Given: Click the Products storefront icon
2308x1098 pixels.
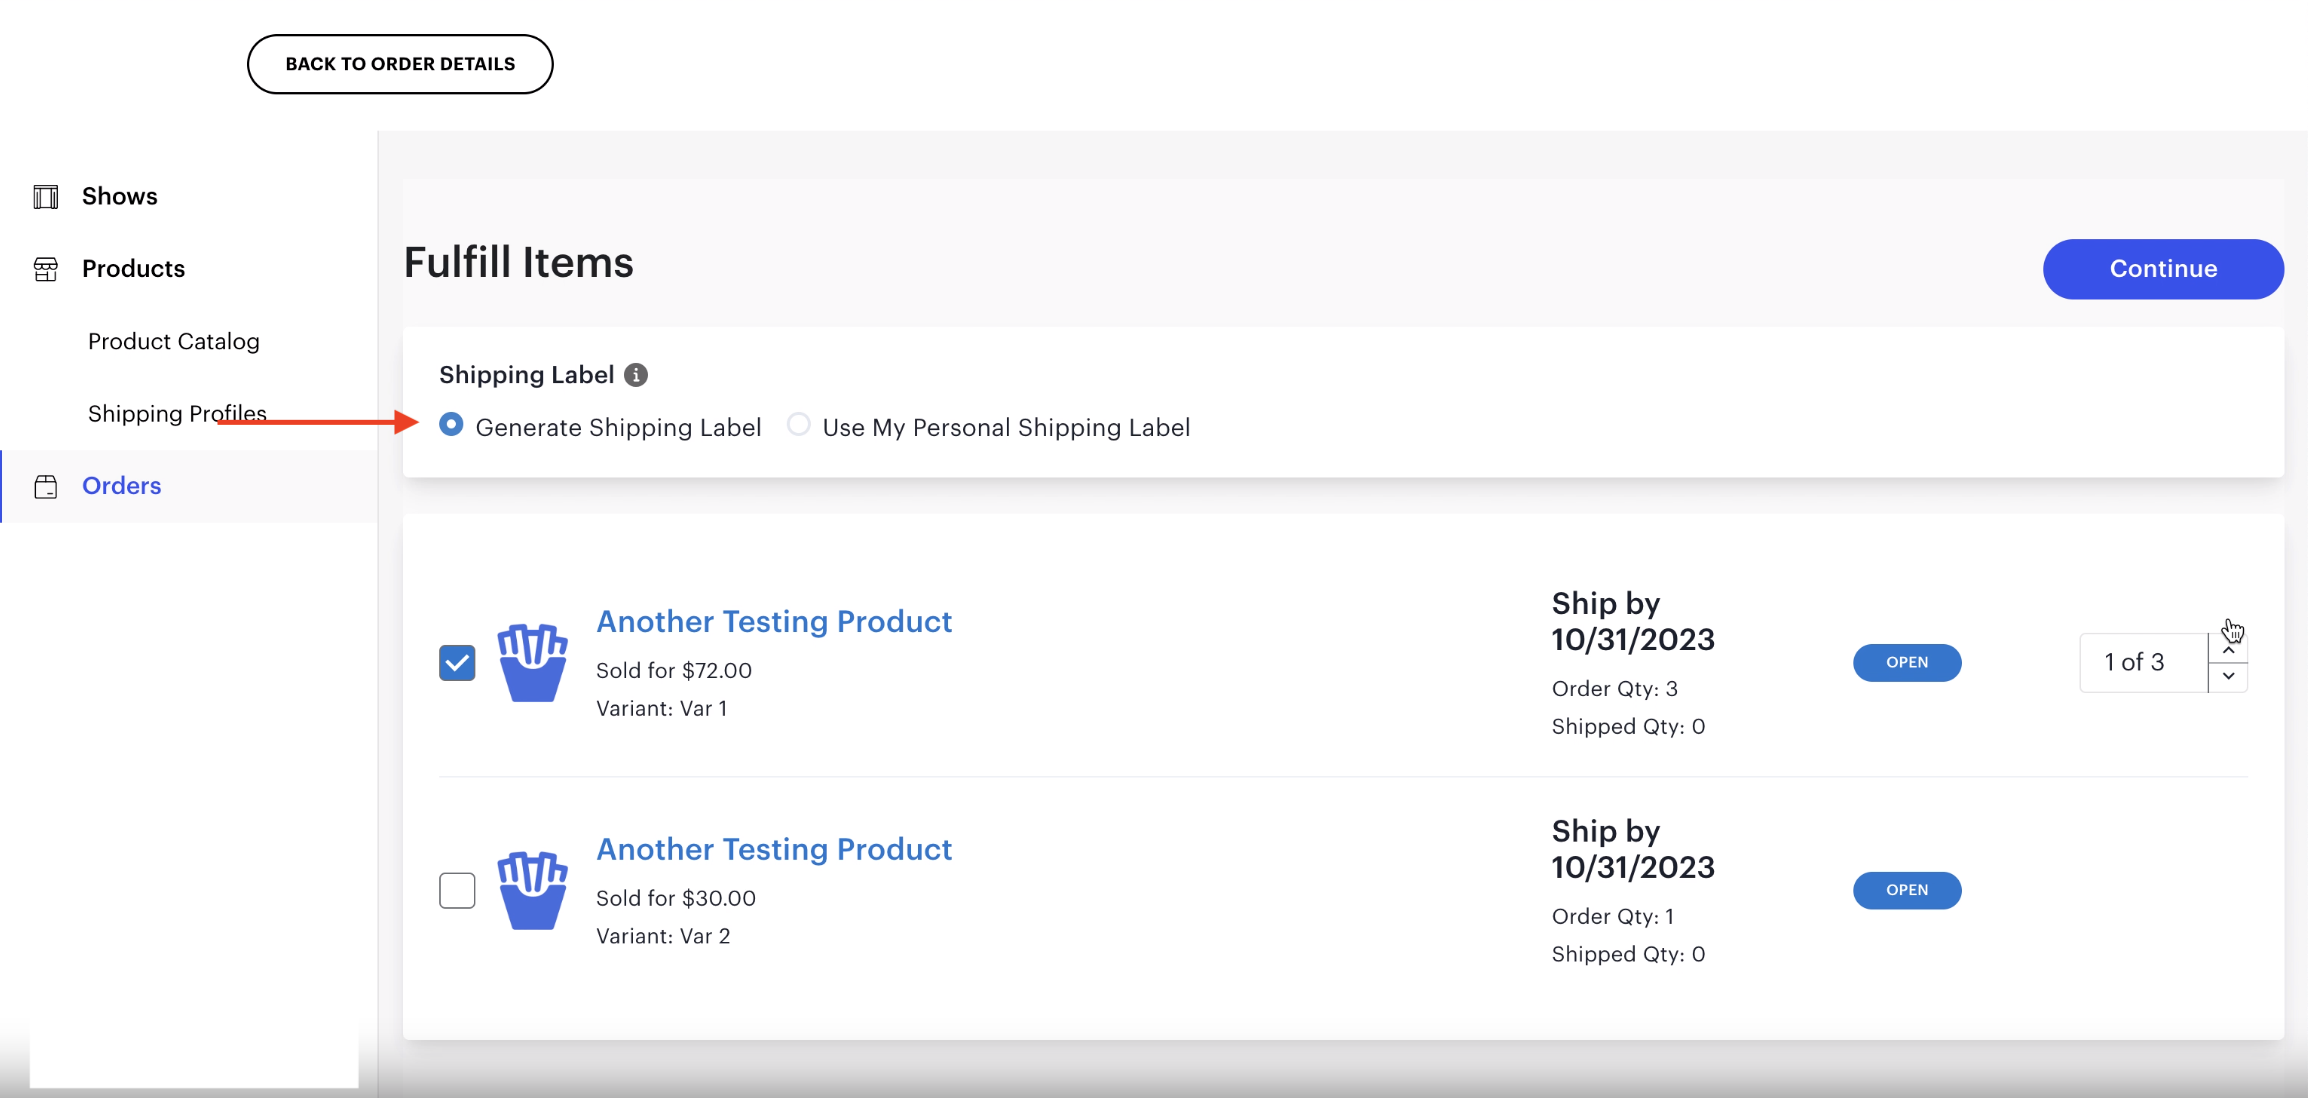Looking at the screenshot, I should [x=45, y=268].
